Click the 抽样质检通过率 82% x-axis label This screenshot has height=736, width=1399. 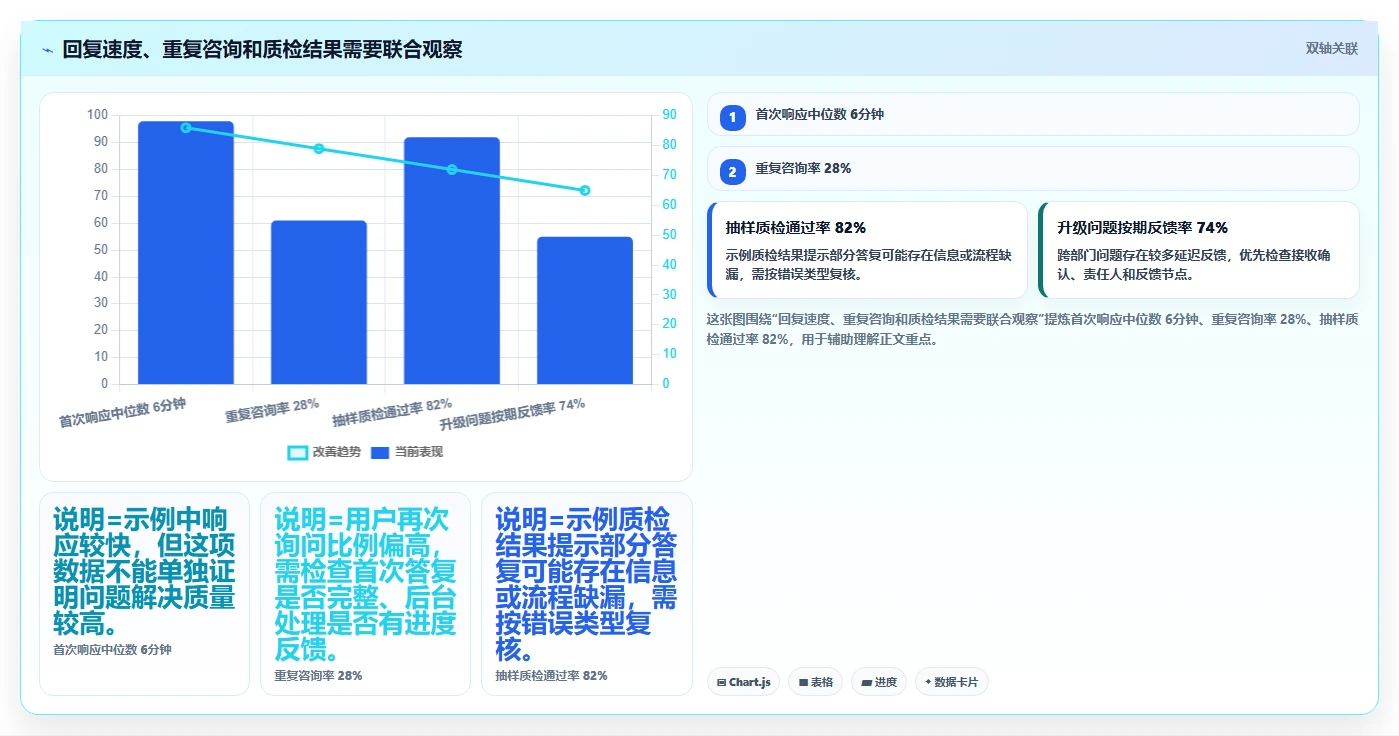pyautogui.click(x=392, y=413)
